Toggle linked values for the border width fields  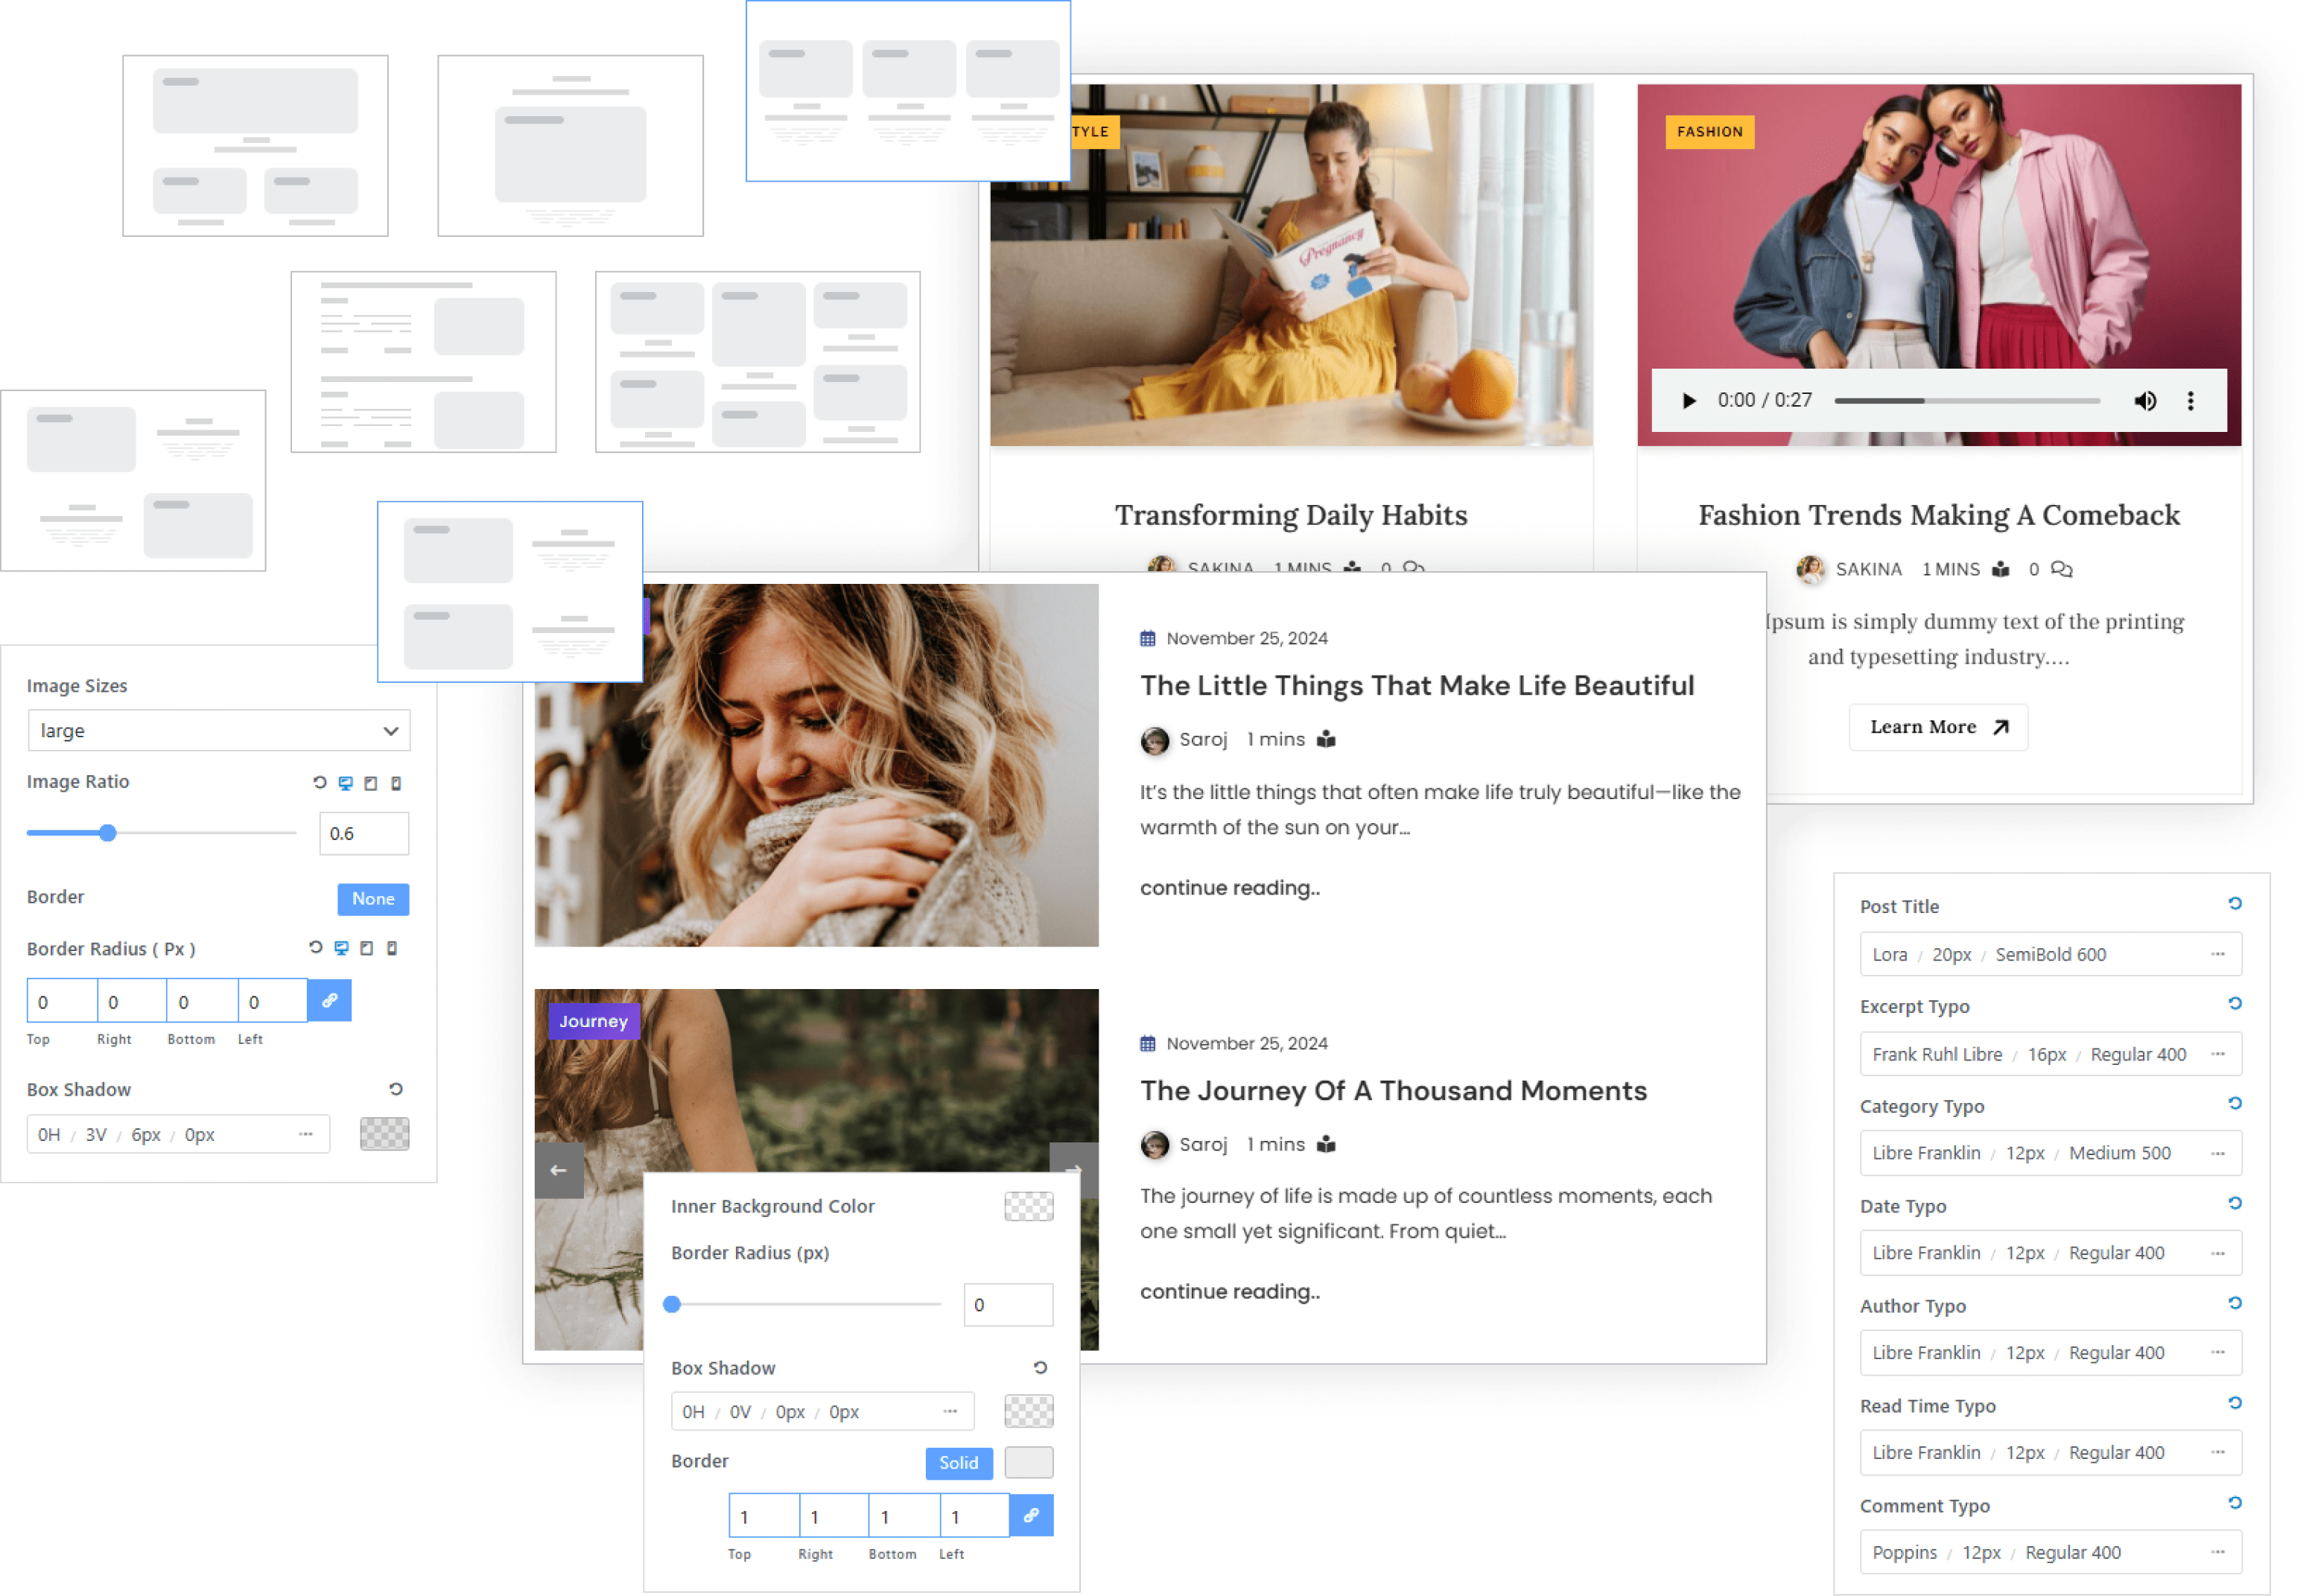tap(1031, 1516)
